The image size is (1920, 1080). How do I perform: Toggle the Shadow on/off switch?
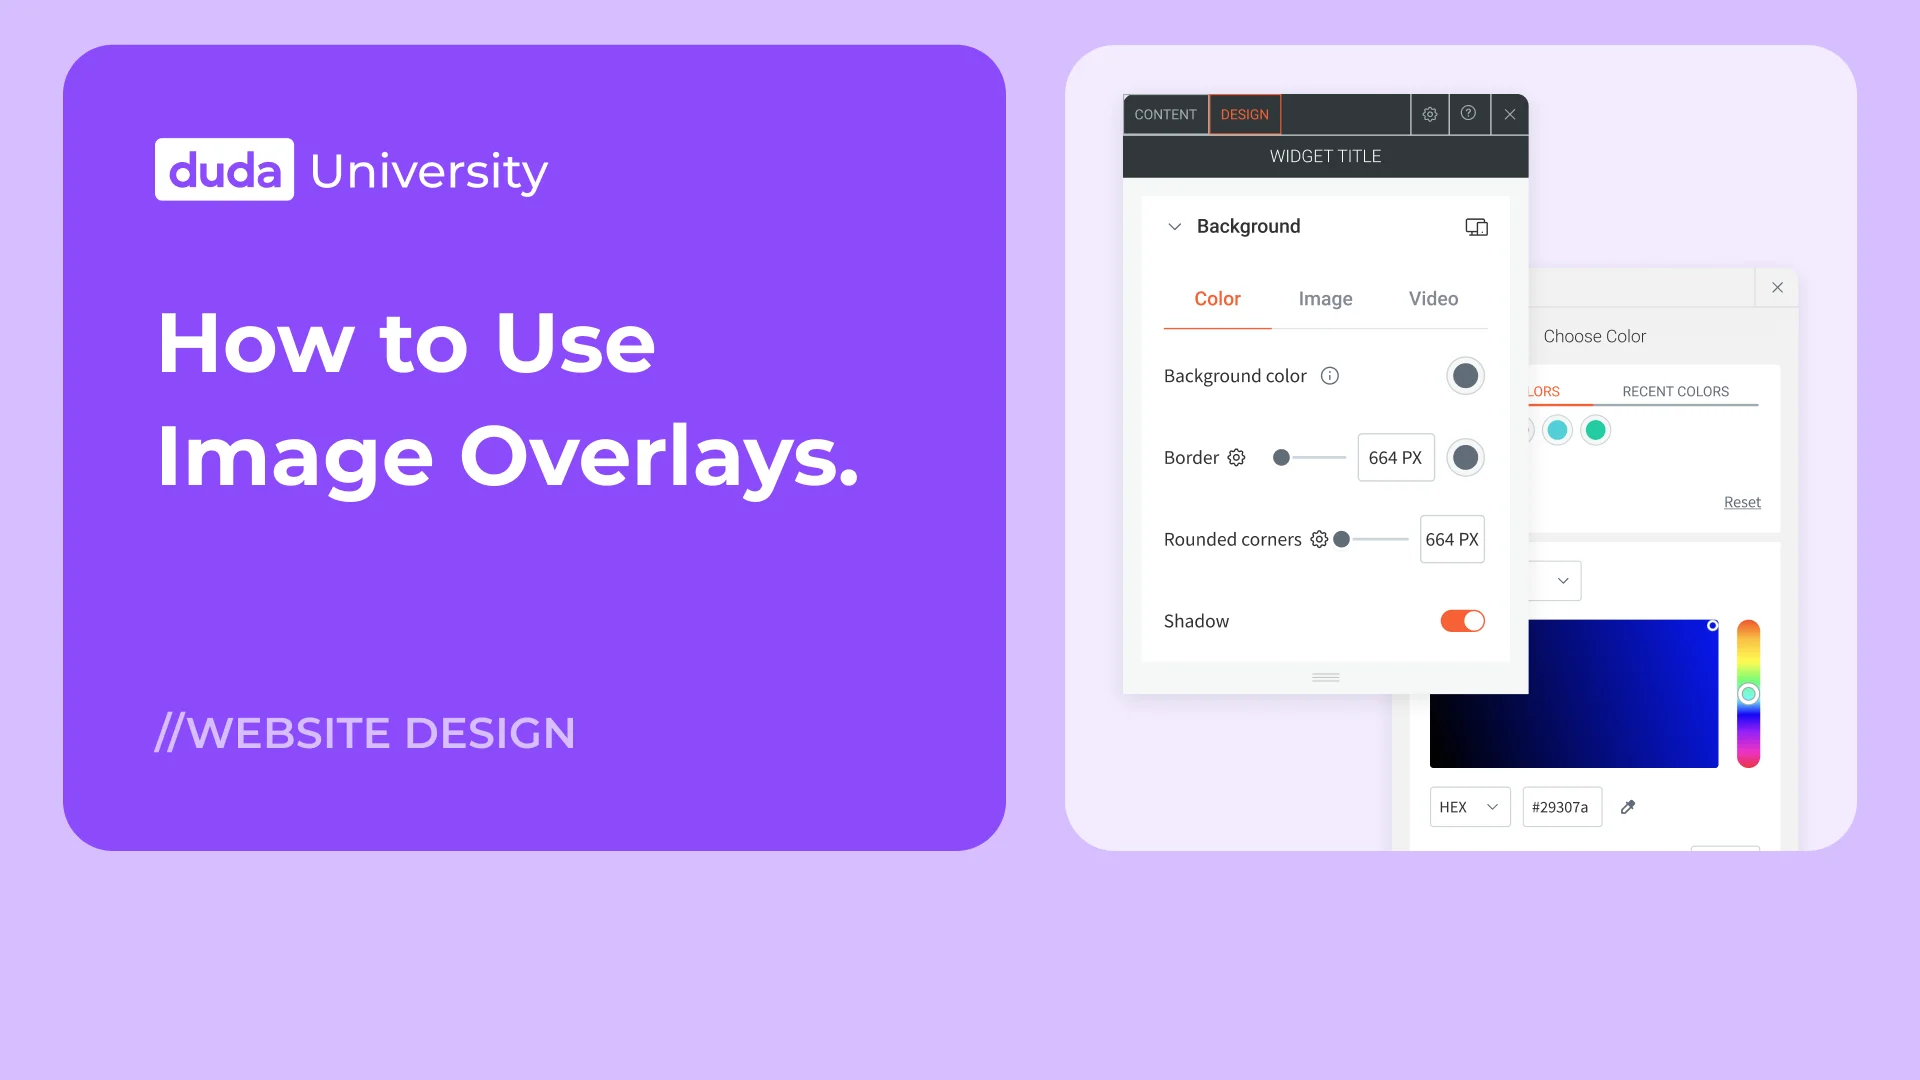point(1461,620)
